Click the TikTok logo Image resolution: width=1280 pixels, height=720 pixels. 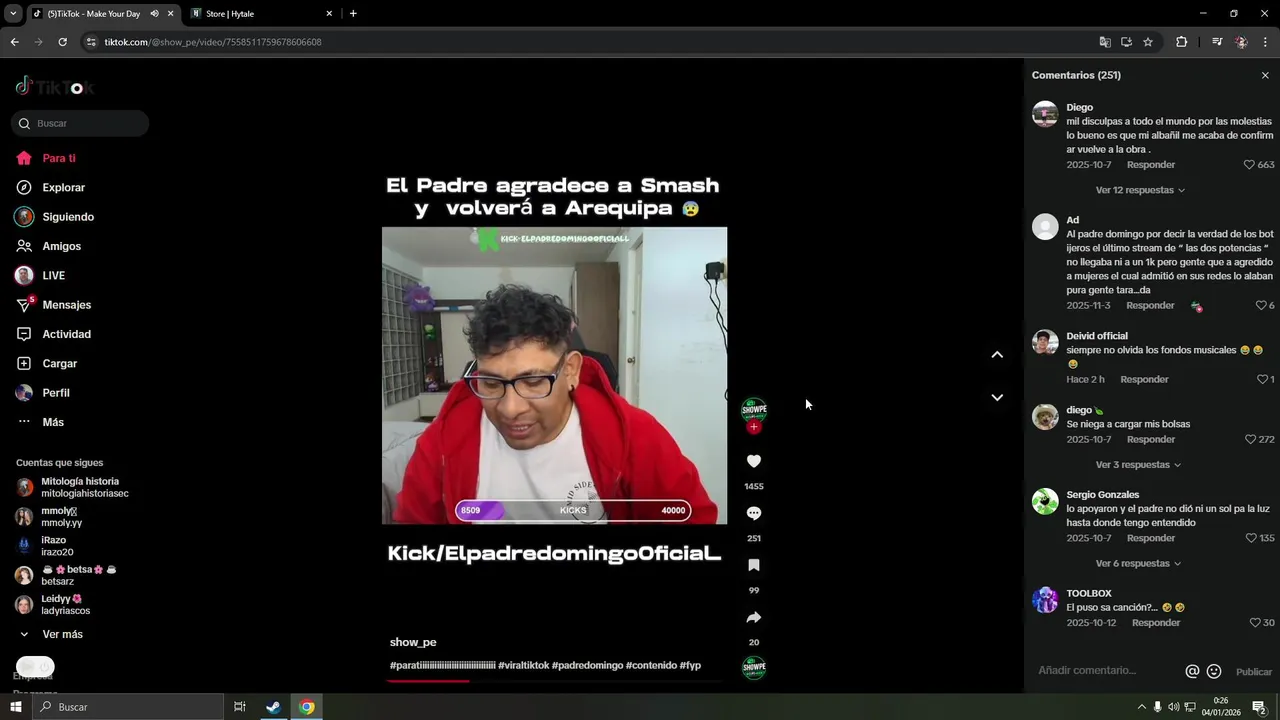[x=54, y=86]
